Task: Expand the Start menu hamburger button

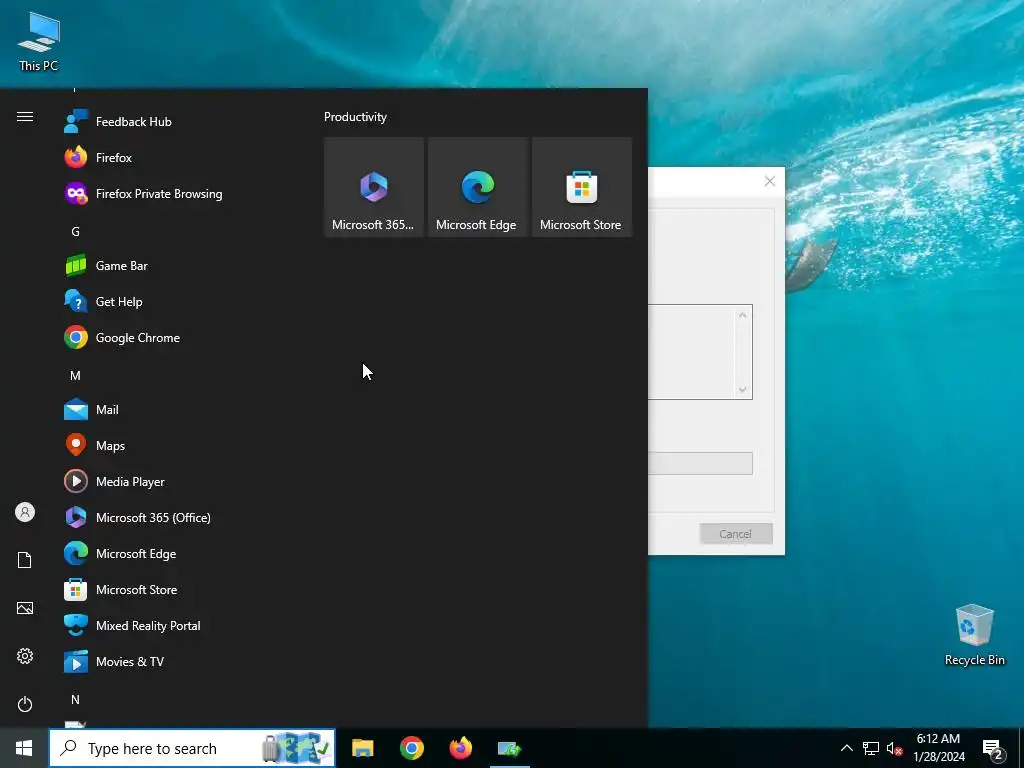Action: click(25, 116)
